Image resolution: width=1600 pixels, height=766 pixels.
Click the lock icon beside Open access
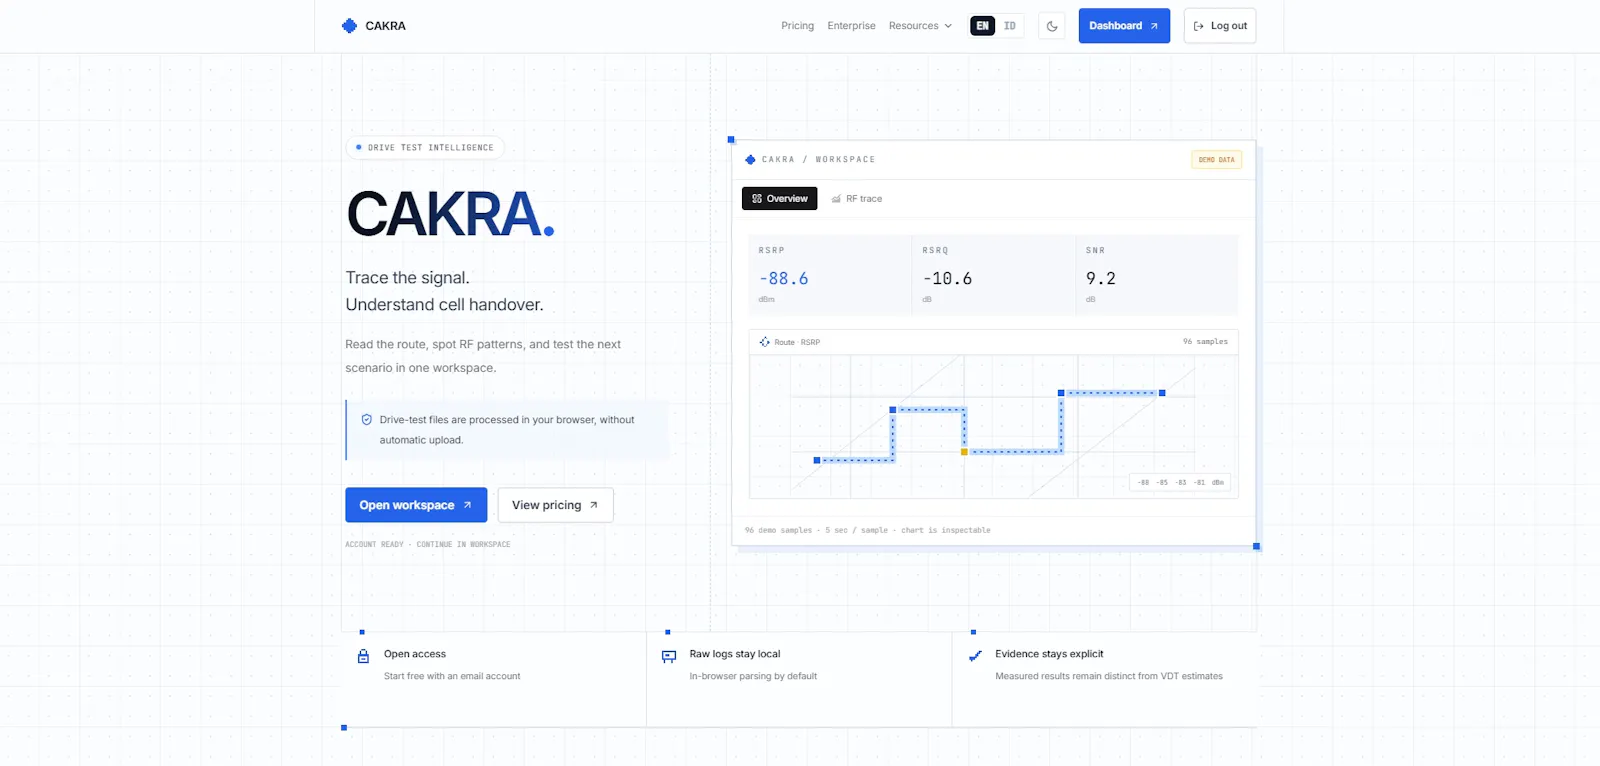[x=363, y=657]
